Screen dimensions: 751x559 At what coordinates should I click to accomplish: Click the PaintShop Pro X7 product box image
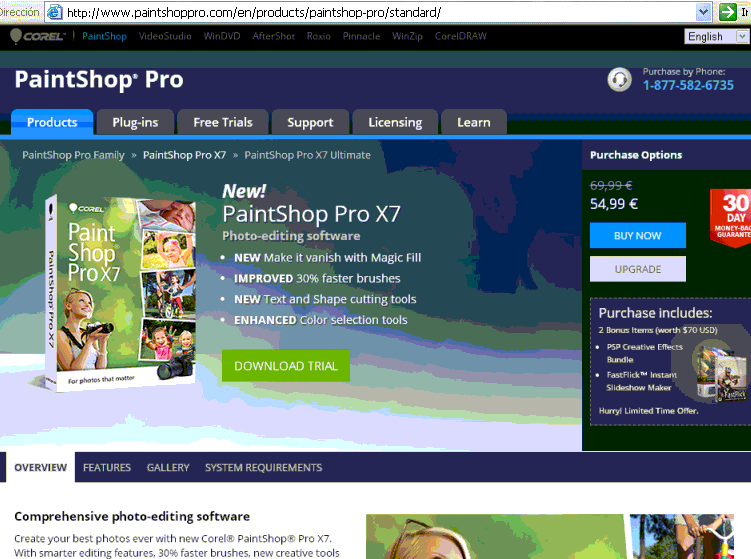120,292
